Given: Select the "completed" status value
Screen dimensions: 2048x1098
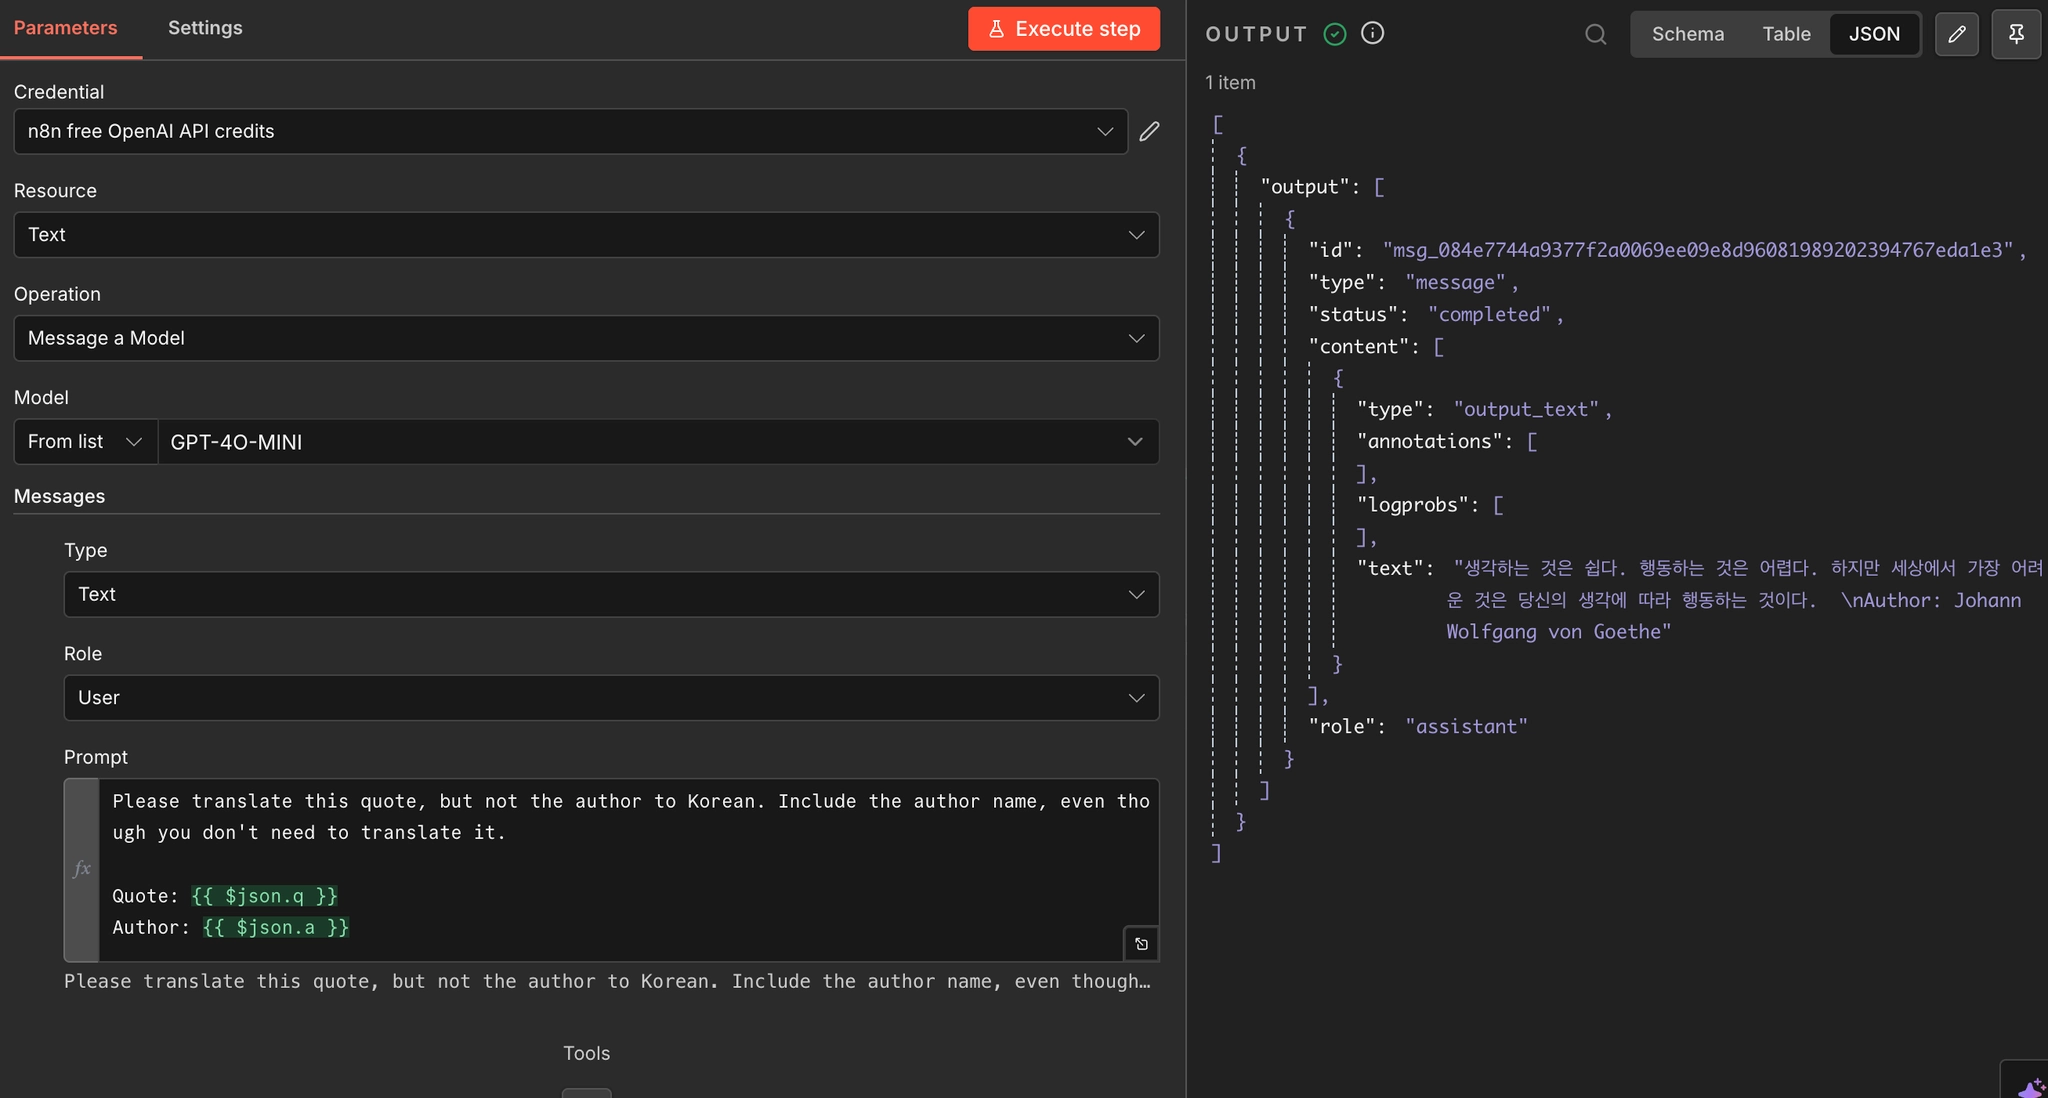Looking at the screenshot, I should click(1489, 314).
